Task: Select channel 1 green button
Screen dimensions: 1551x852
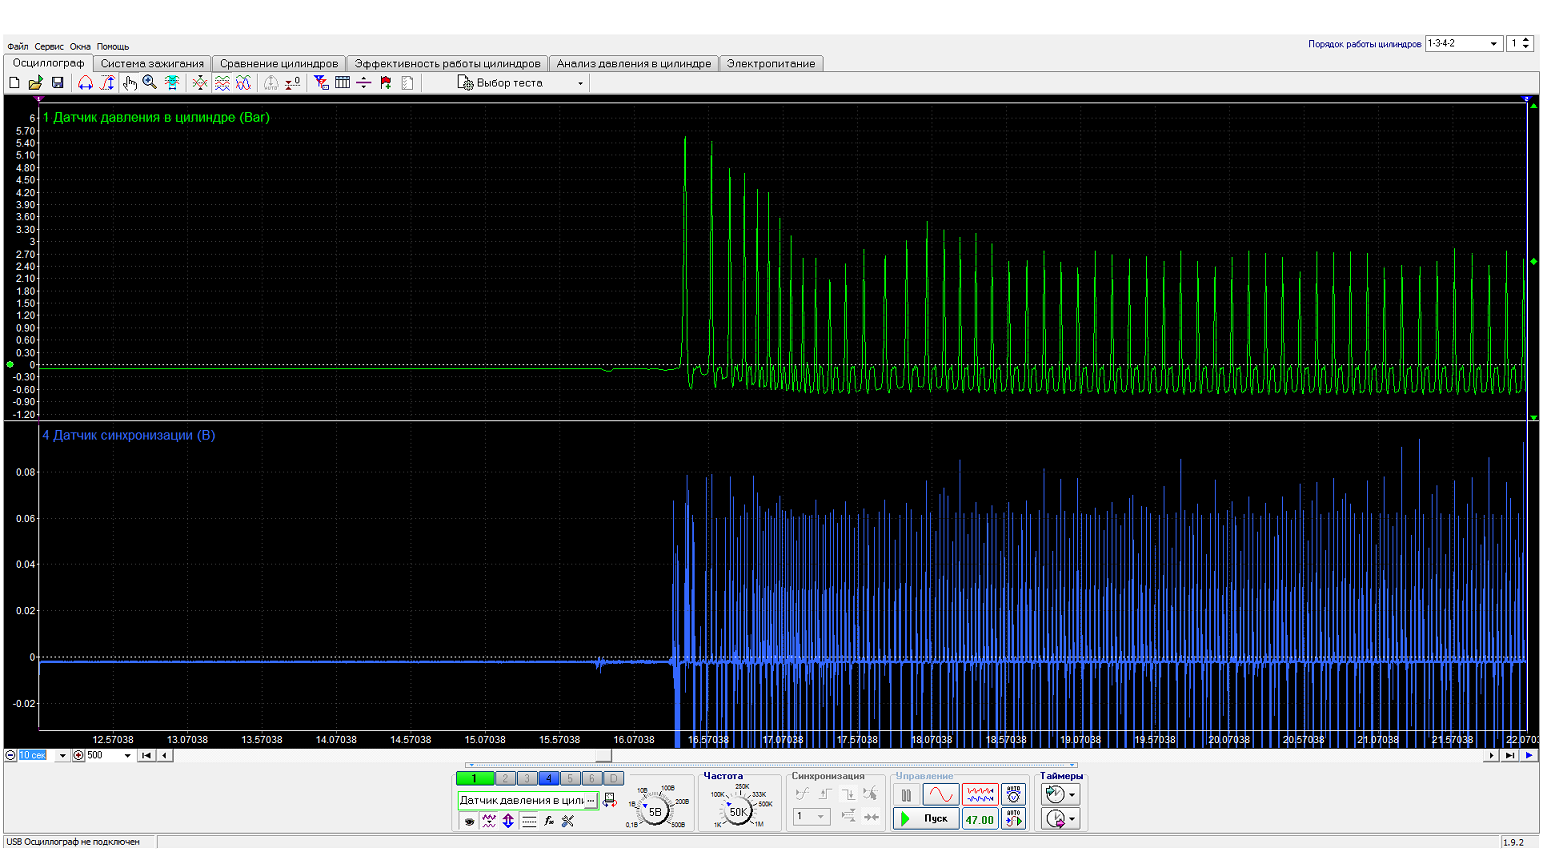Action: click(x=474, y=778)
